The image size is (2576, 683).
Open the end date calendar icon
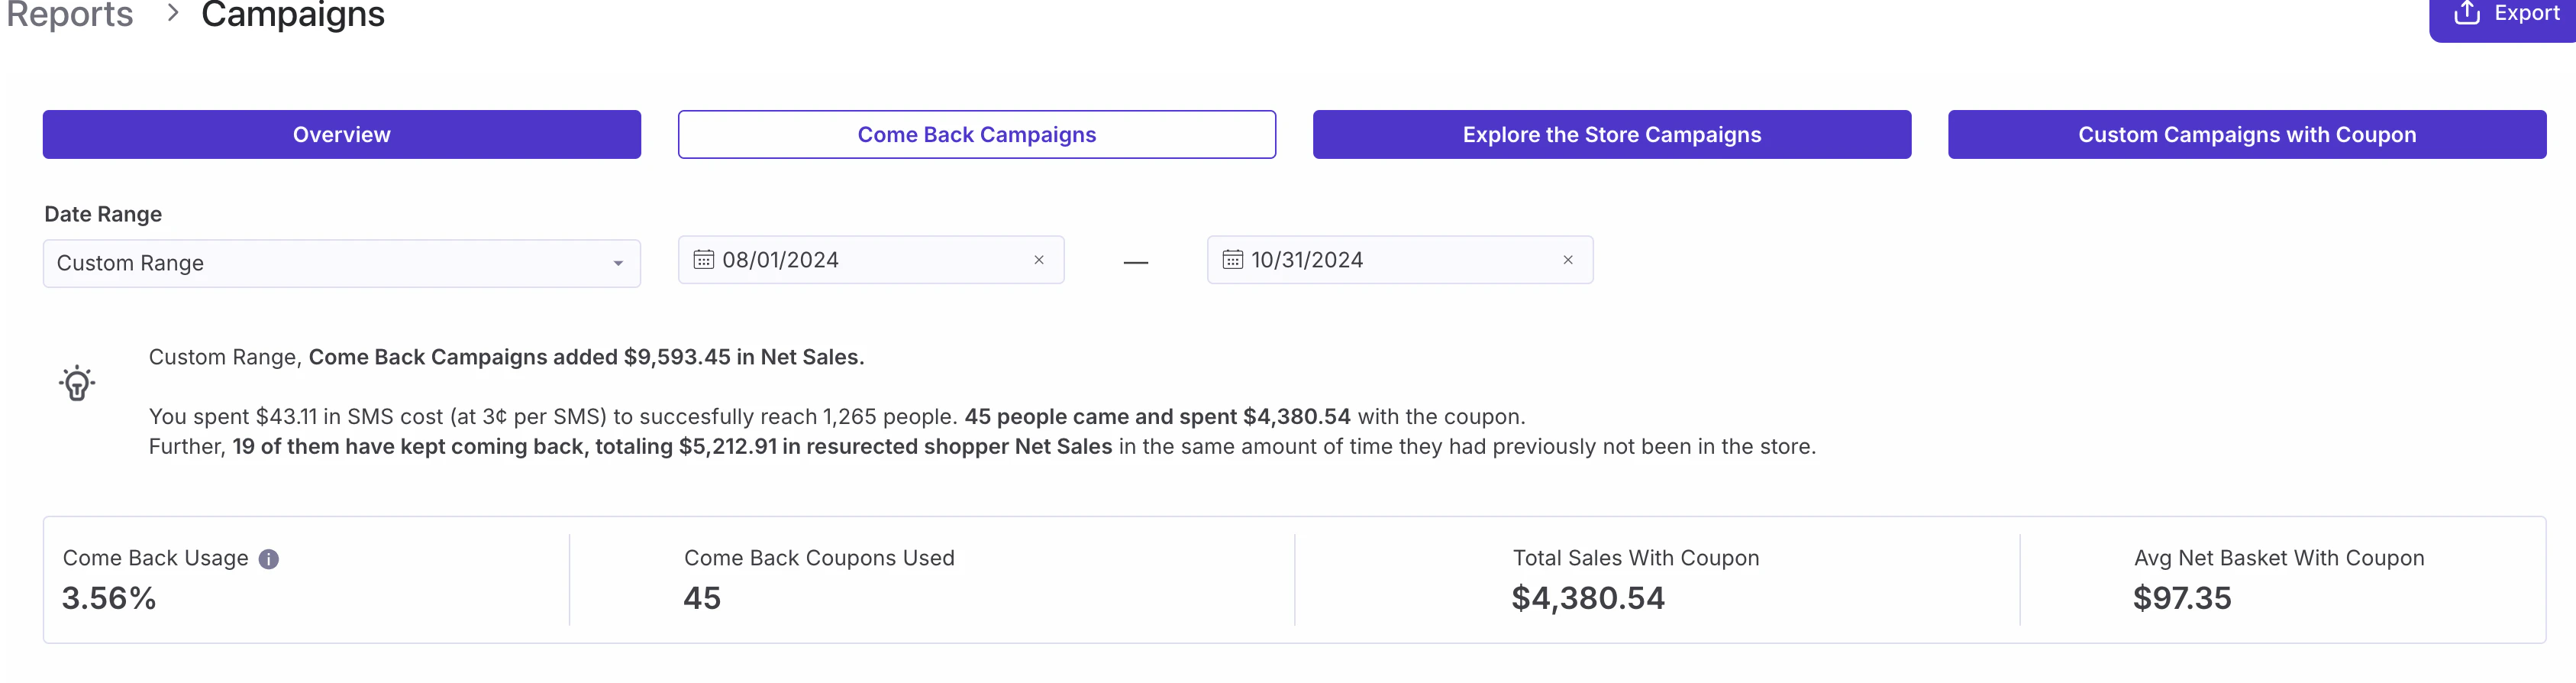click(x=1232, y=260)
